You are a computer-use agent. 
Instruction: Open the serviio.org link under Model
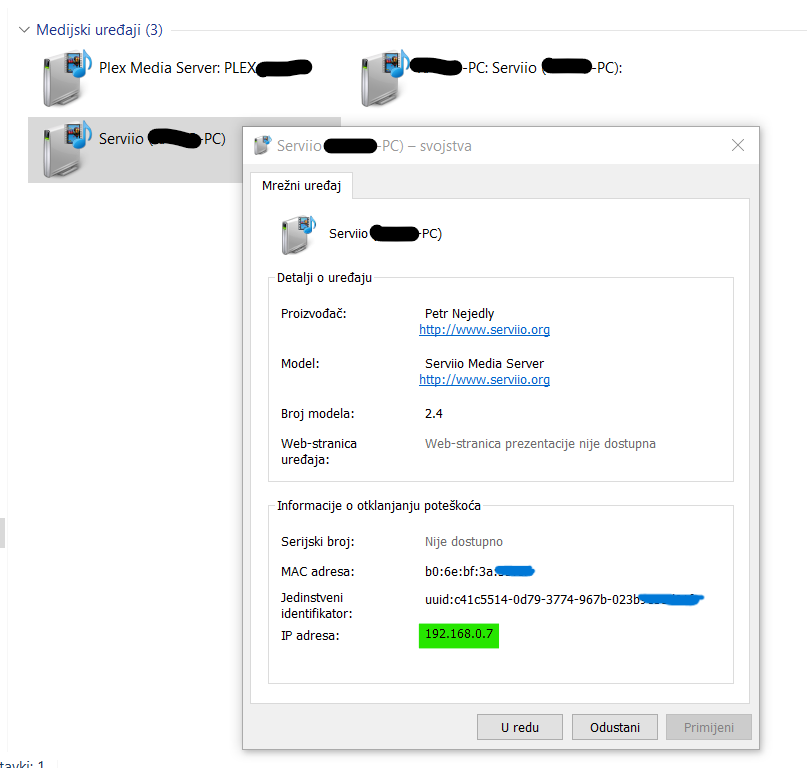[484, 379]
